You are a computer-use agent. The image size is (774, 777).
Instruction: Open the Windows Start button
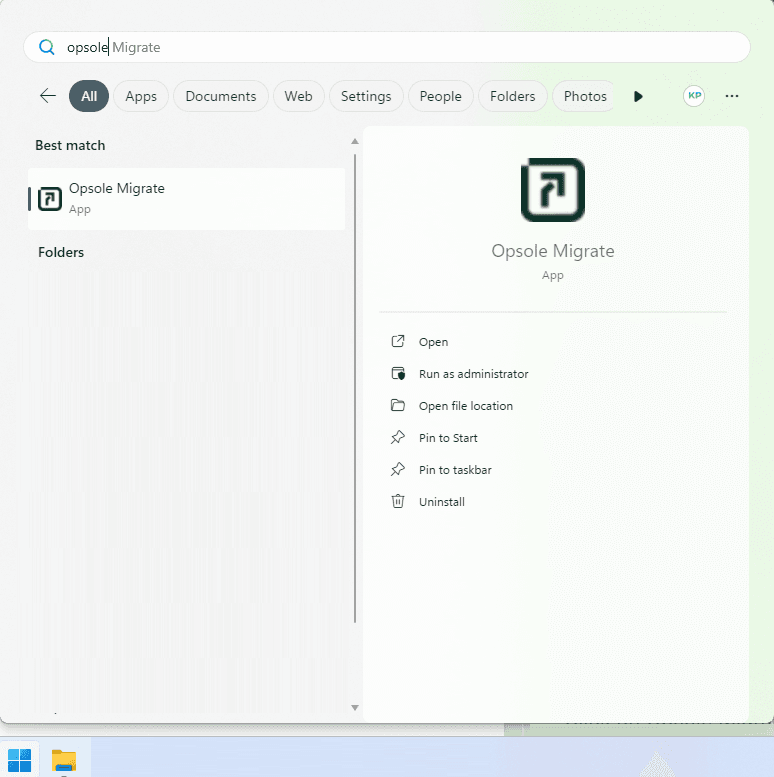[x=20, y=760]
